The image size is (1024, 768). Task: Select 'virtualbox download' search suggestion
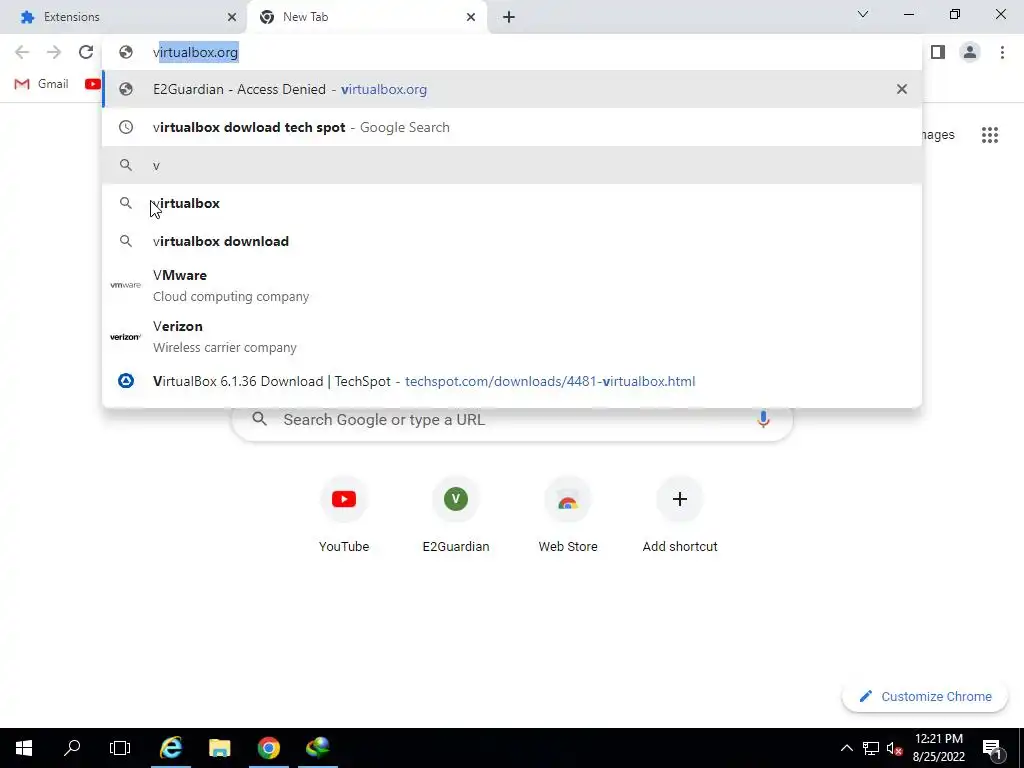point(512,241)
